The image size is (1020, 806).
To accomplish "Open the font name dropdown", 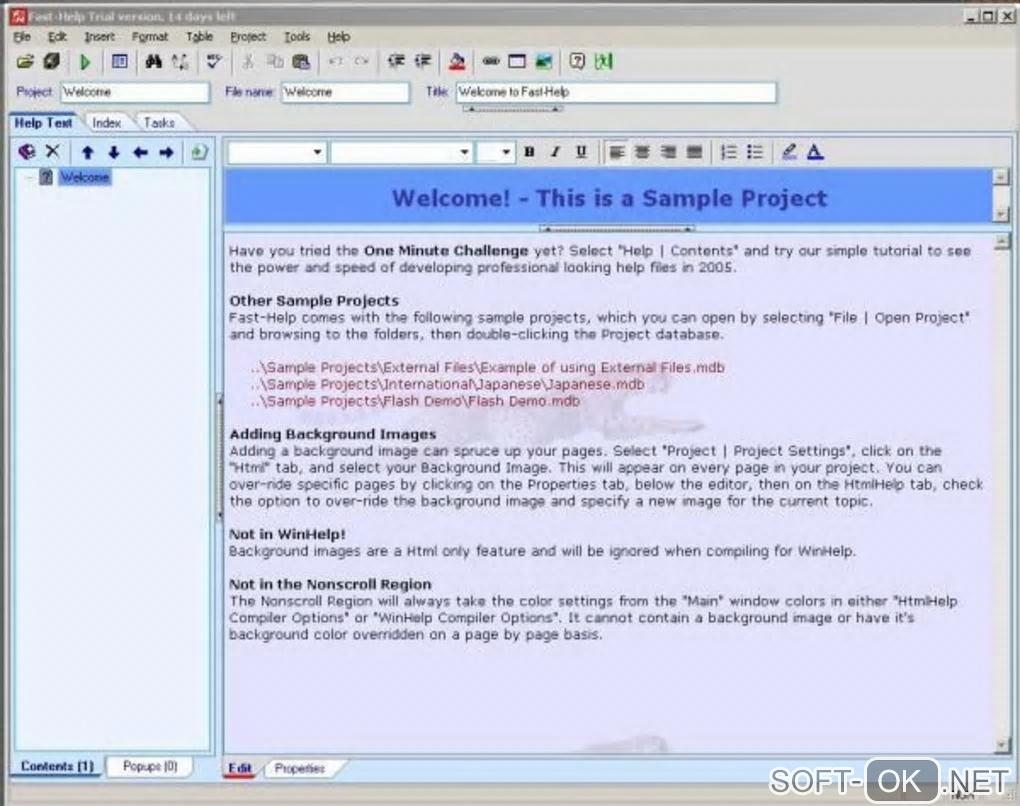I will (464, 153).
